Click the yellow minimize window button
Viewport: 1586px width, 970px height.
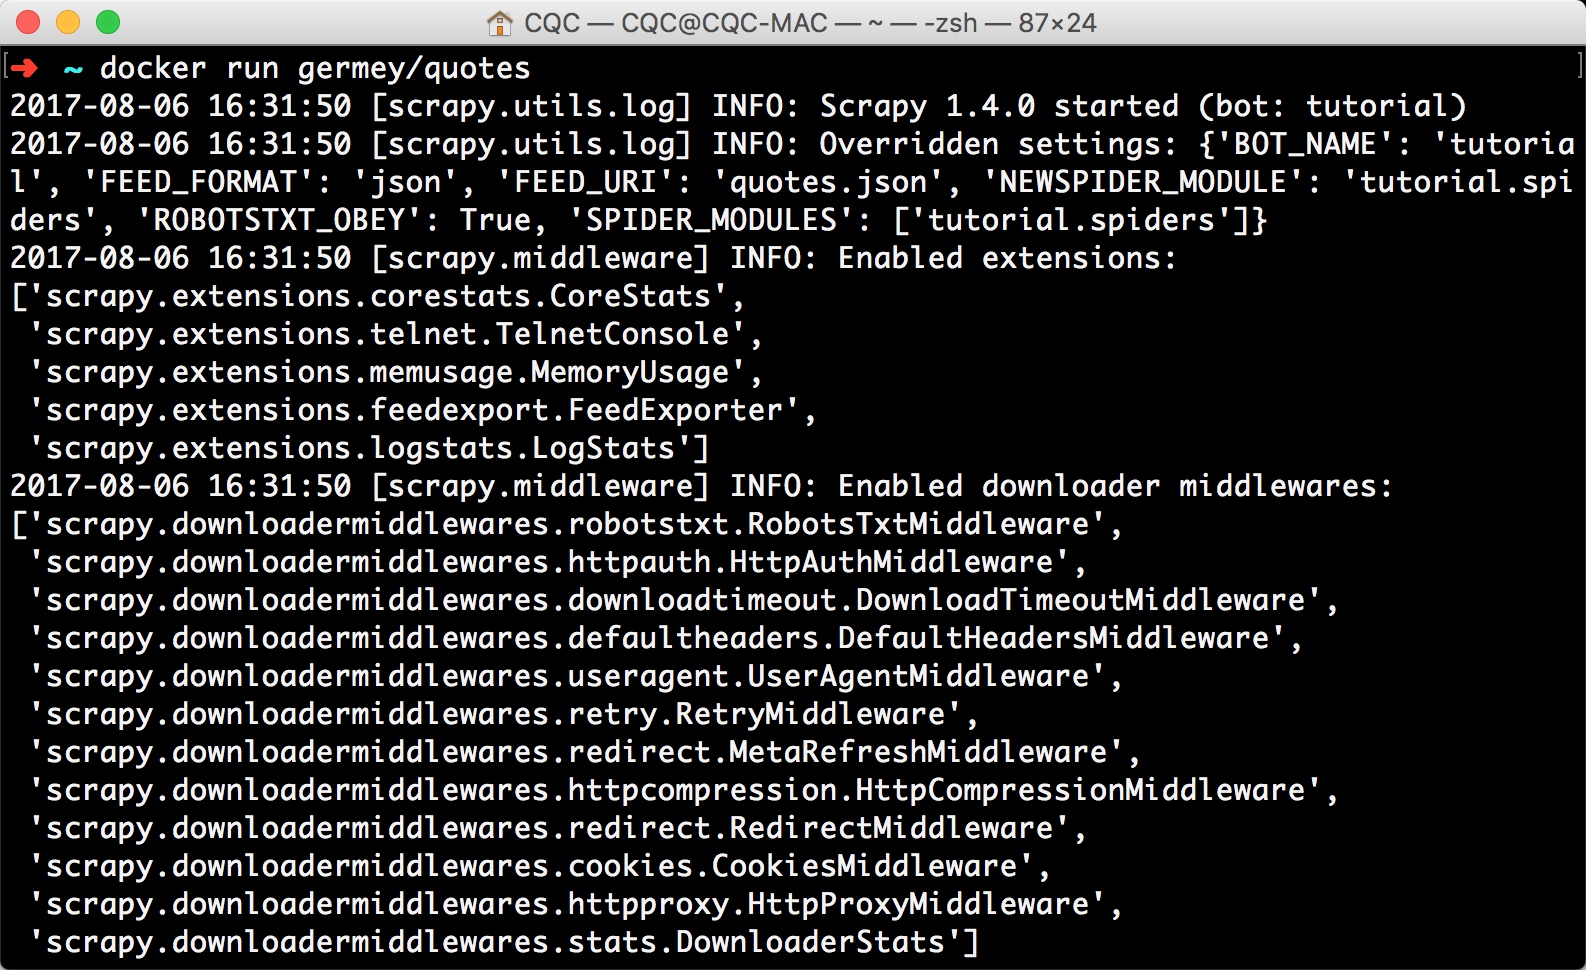[68, 22]
